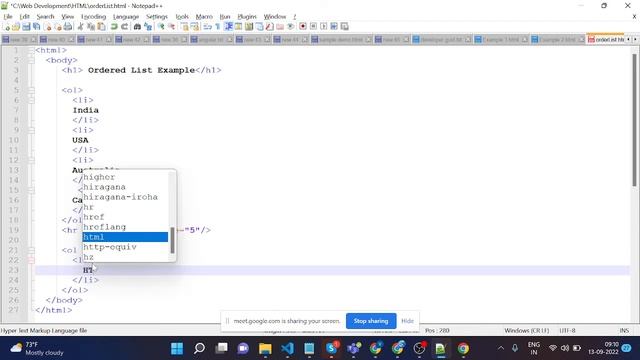Open the Language menu
The image size is (640, 360).
(126, 17)
